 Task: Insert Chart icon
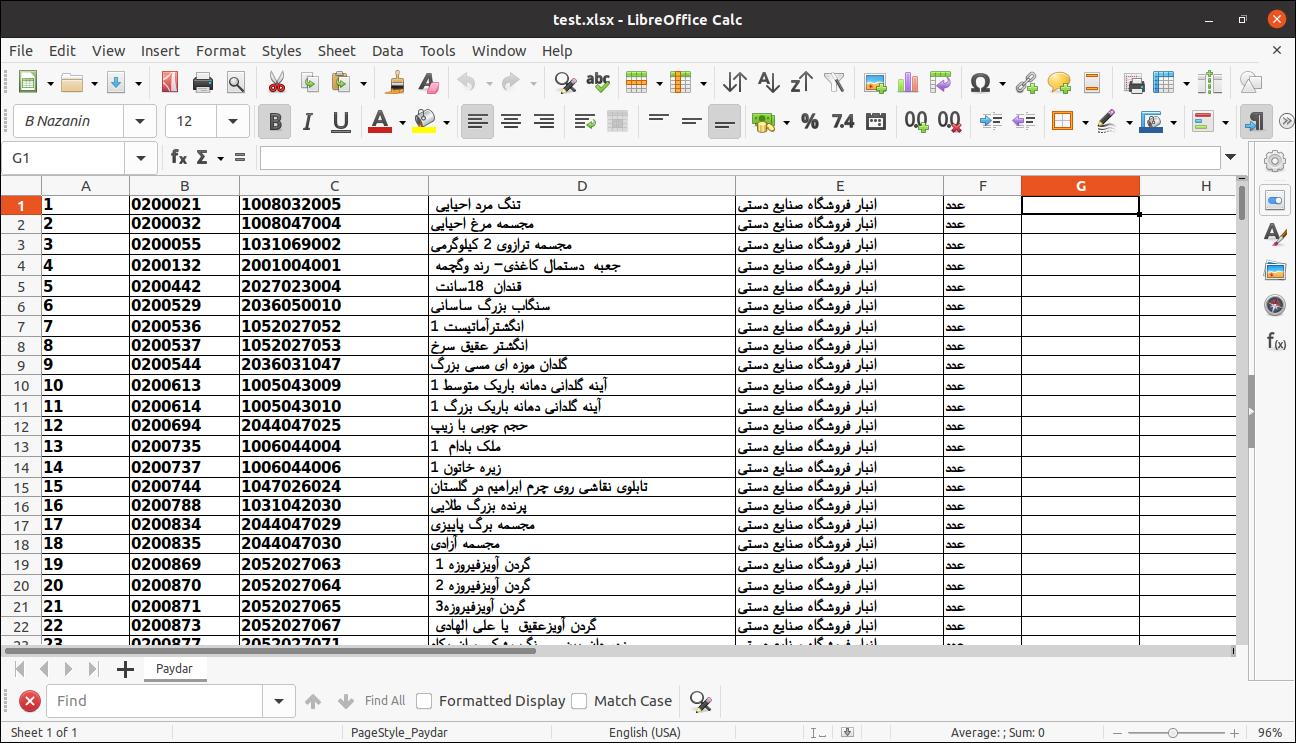[908, 83]
